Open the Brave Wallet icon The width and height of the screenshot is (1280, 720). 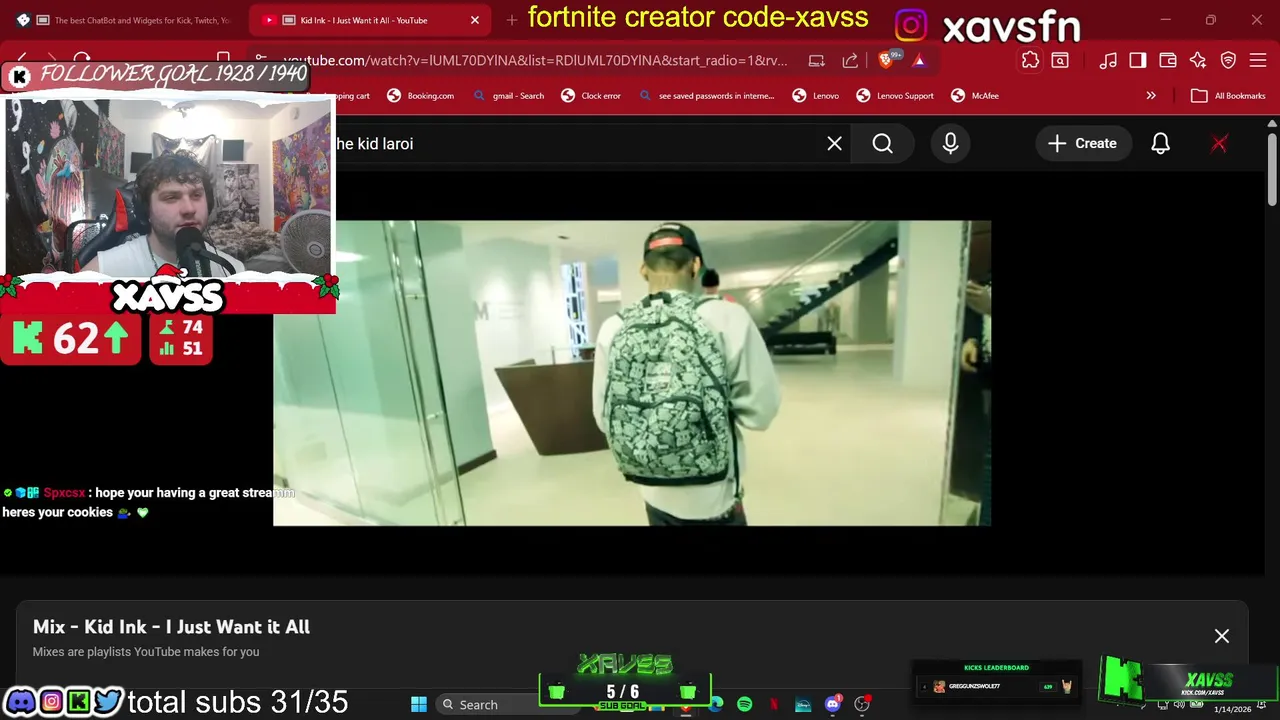1168,61
